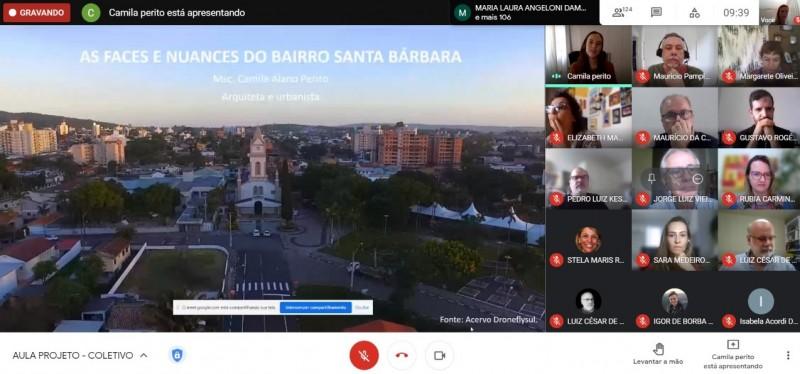Click muted mic icon on Isabela Acordi tile
Screen dimensions: 800x374
729,321
